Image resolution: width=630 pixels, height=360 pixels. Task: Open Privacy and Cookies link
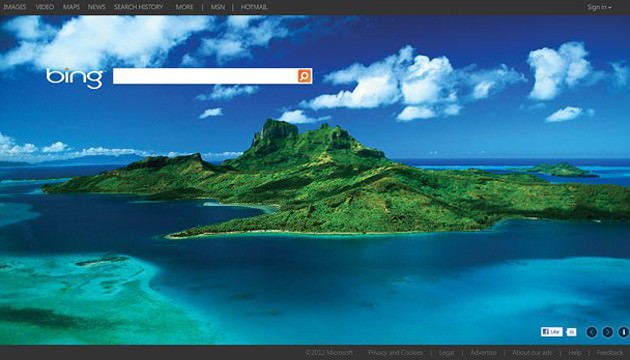[395, 353]
